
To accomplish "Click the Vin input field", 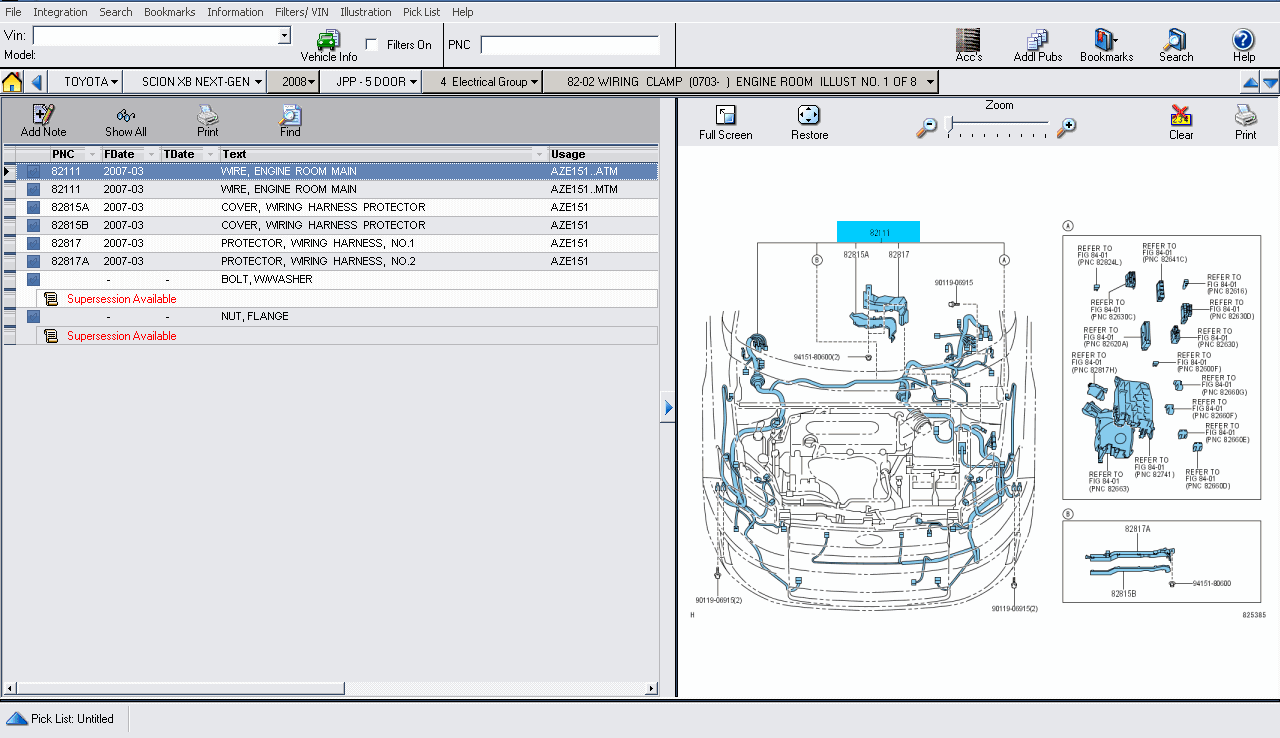I will tap(155, 36).
